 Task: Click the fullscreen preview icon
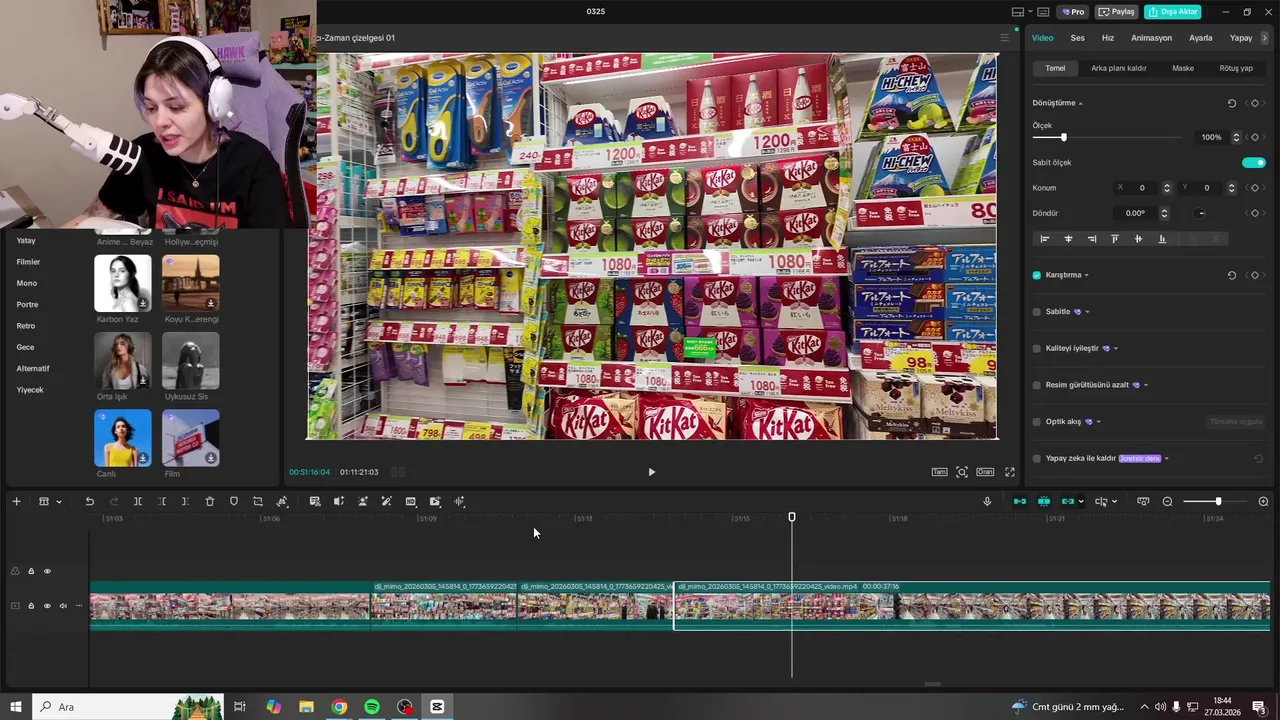pos(1010,472)
